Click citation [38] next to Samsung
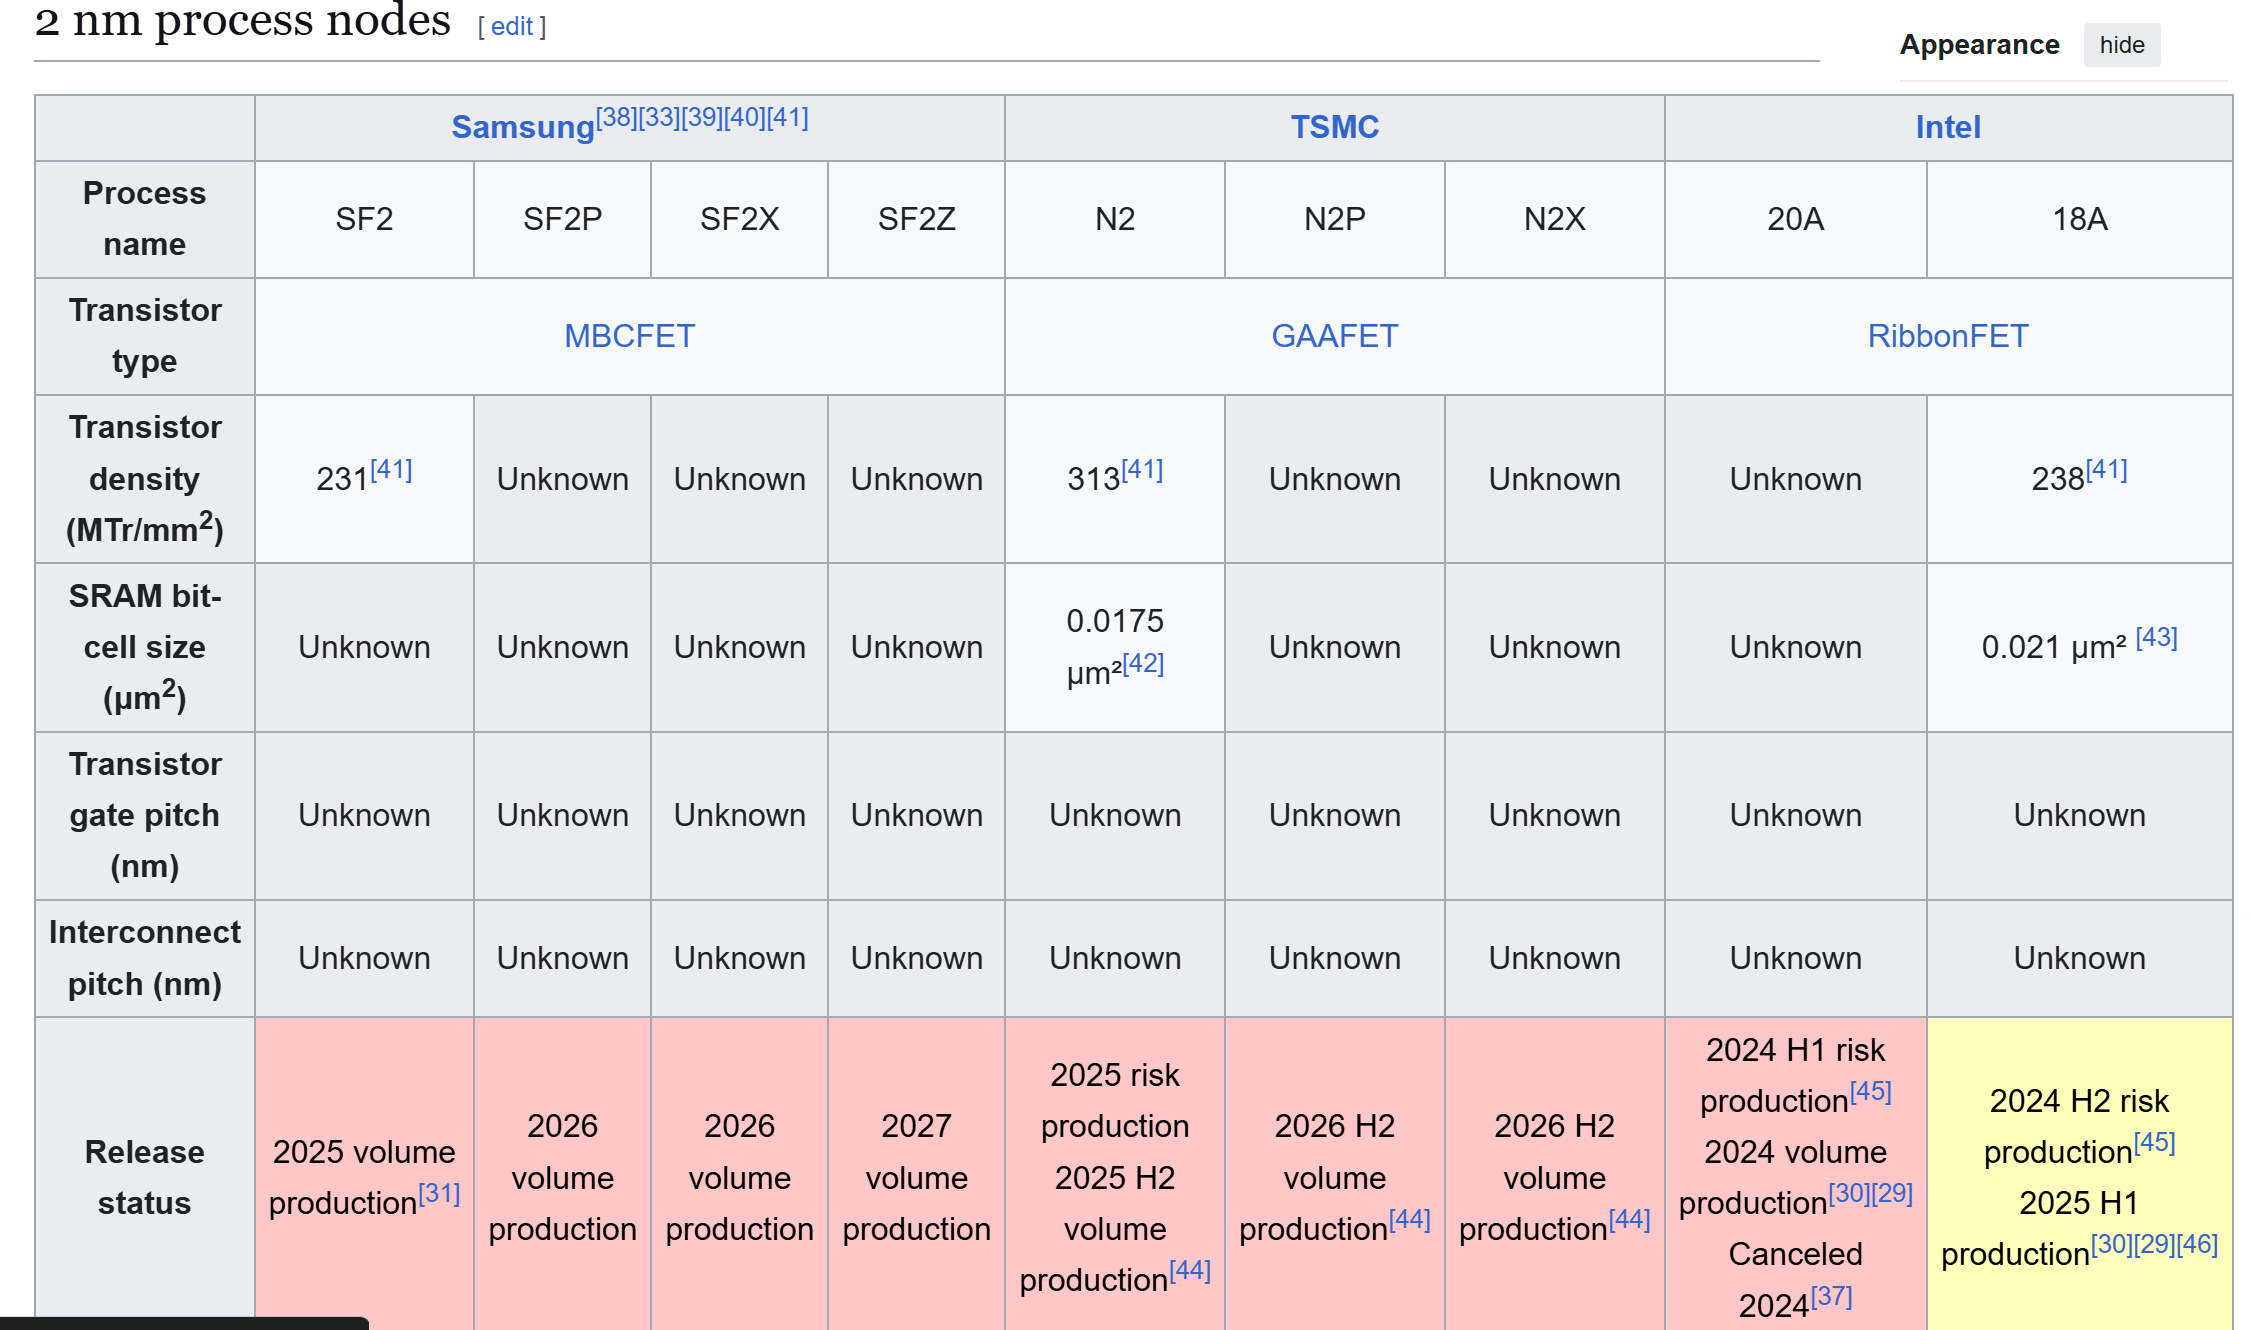This screenshot has width=2251, height=1330. pos(616,118)
